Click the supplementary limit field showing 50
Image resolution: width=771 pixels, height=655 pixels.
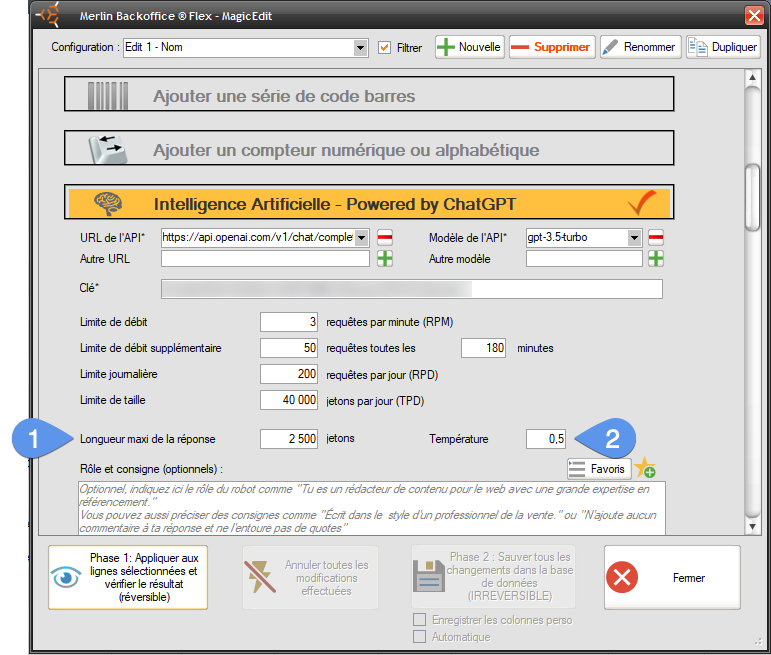289,348
